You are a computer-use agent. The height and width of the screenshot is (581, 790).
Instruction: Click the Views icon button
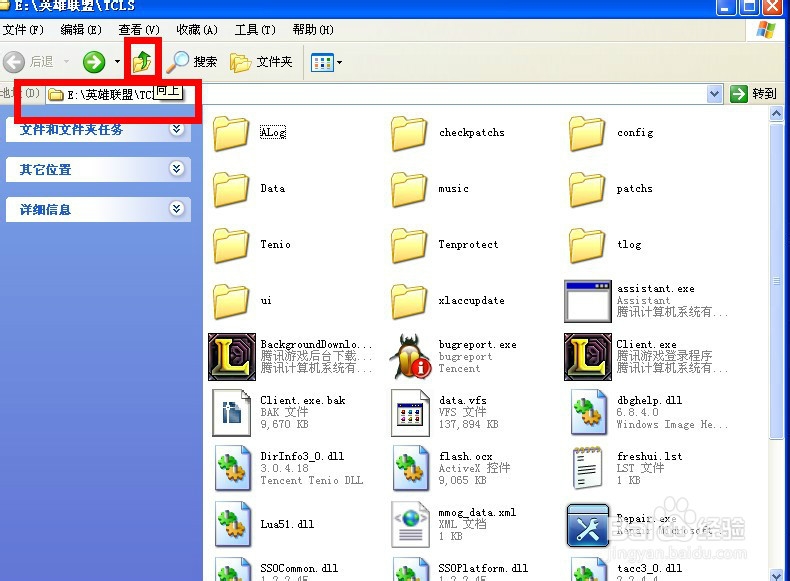coord(322,62)
